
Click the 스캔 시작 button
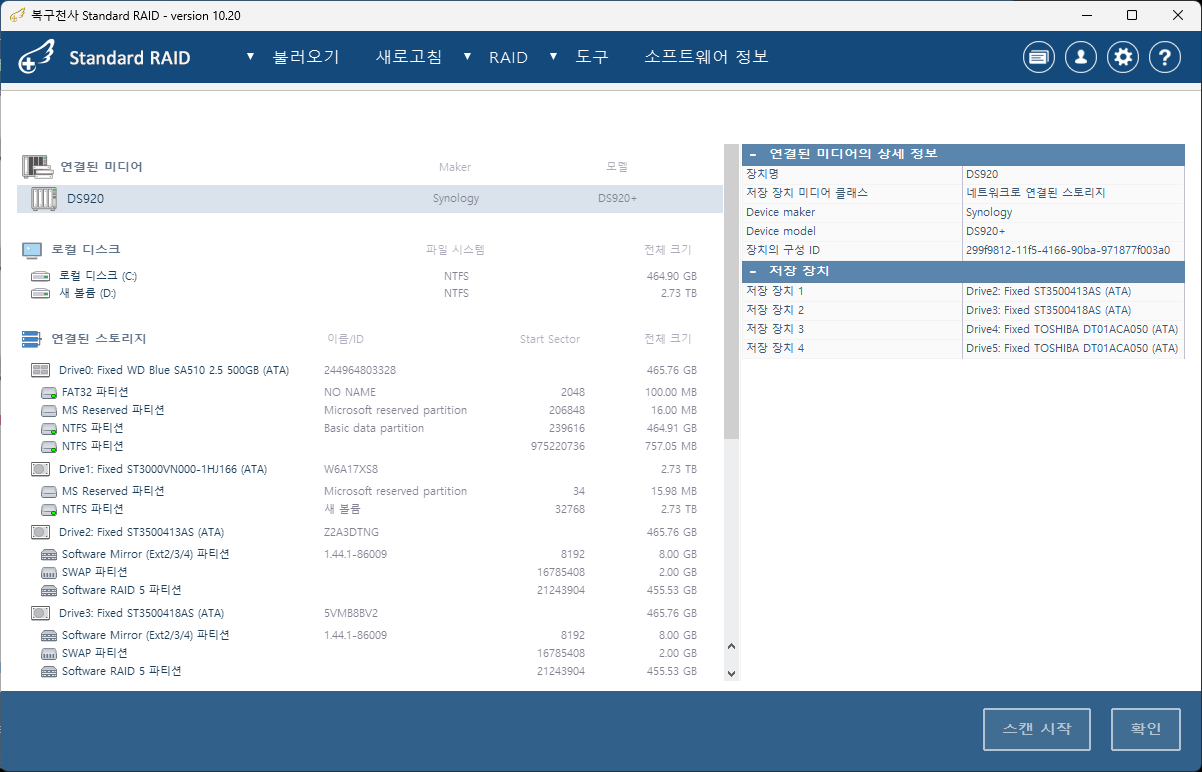pyautogui.click(x=1036, y=729)
